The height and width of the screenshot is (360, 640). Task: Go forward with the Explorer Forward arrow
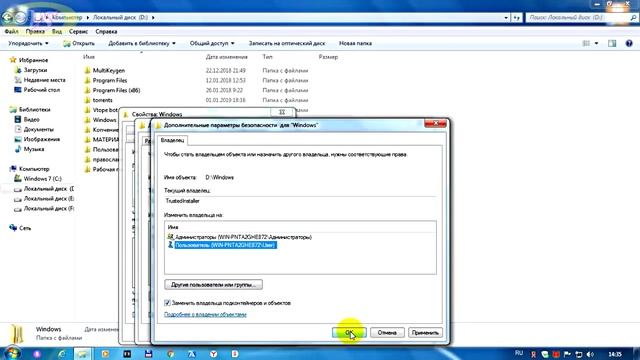(x=20, y=18)
